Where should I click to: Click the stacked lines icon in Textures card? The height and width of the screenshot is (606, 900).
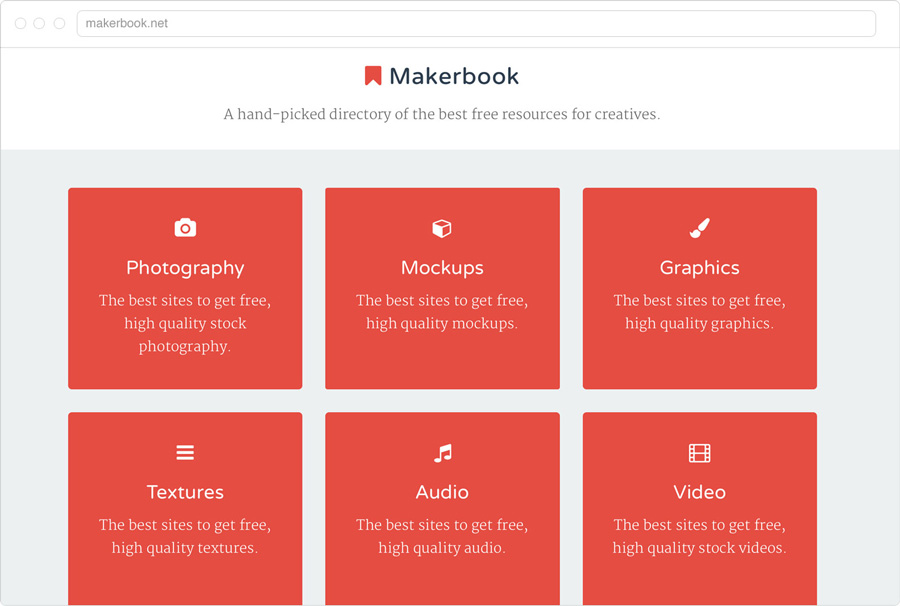coord(185,452)
